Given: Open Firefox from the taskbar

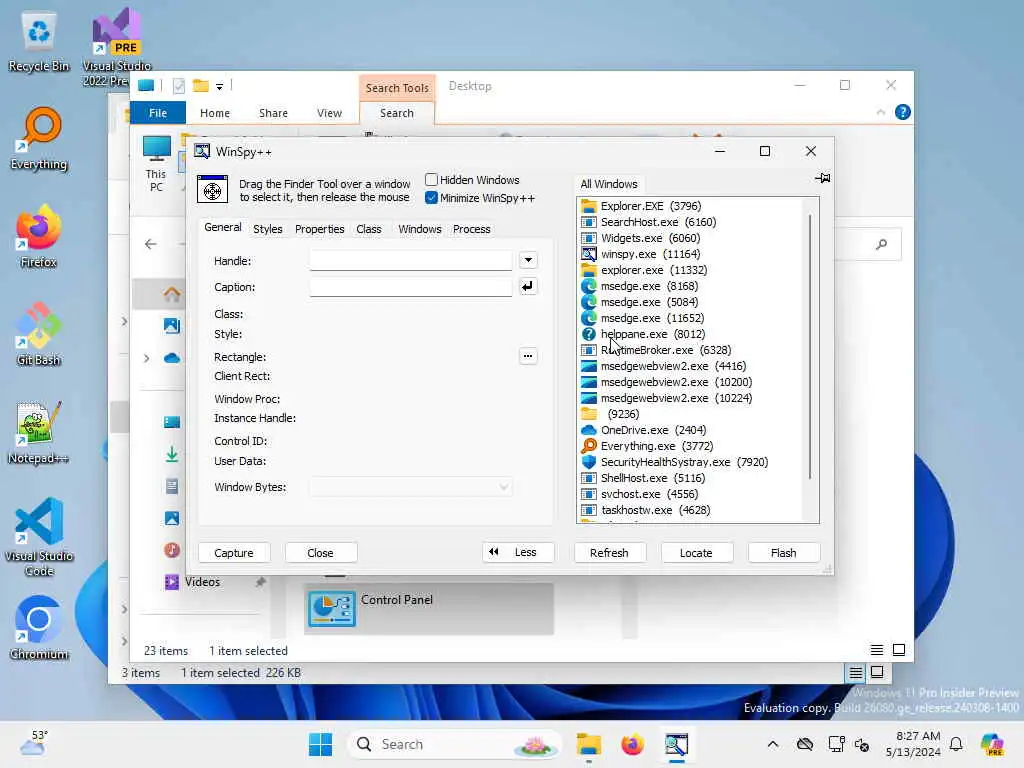Looking at the screenshot, I should click(632, 744).
